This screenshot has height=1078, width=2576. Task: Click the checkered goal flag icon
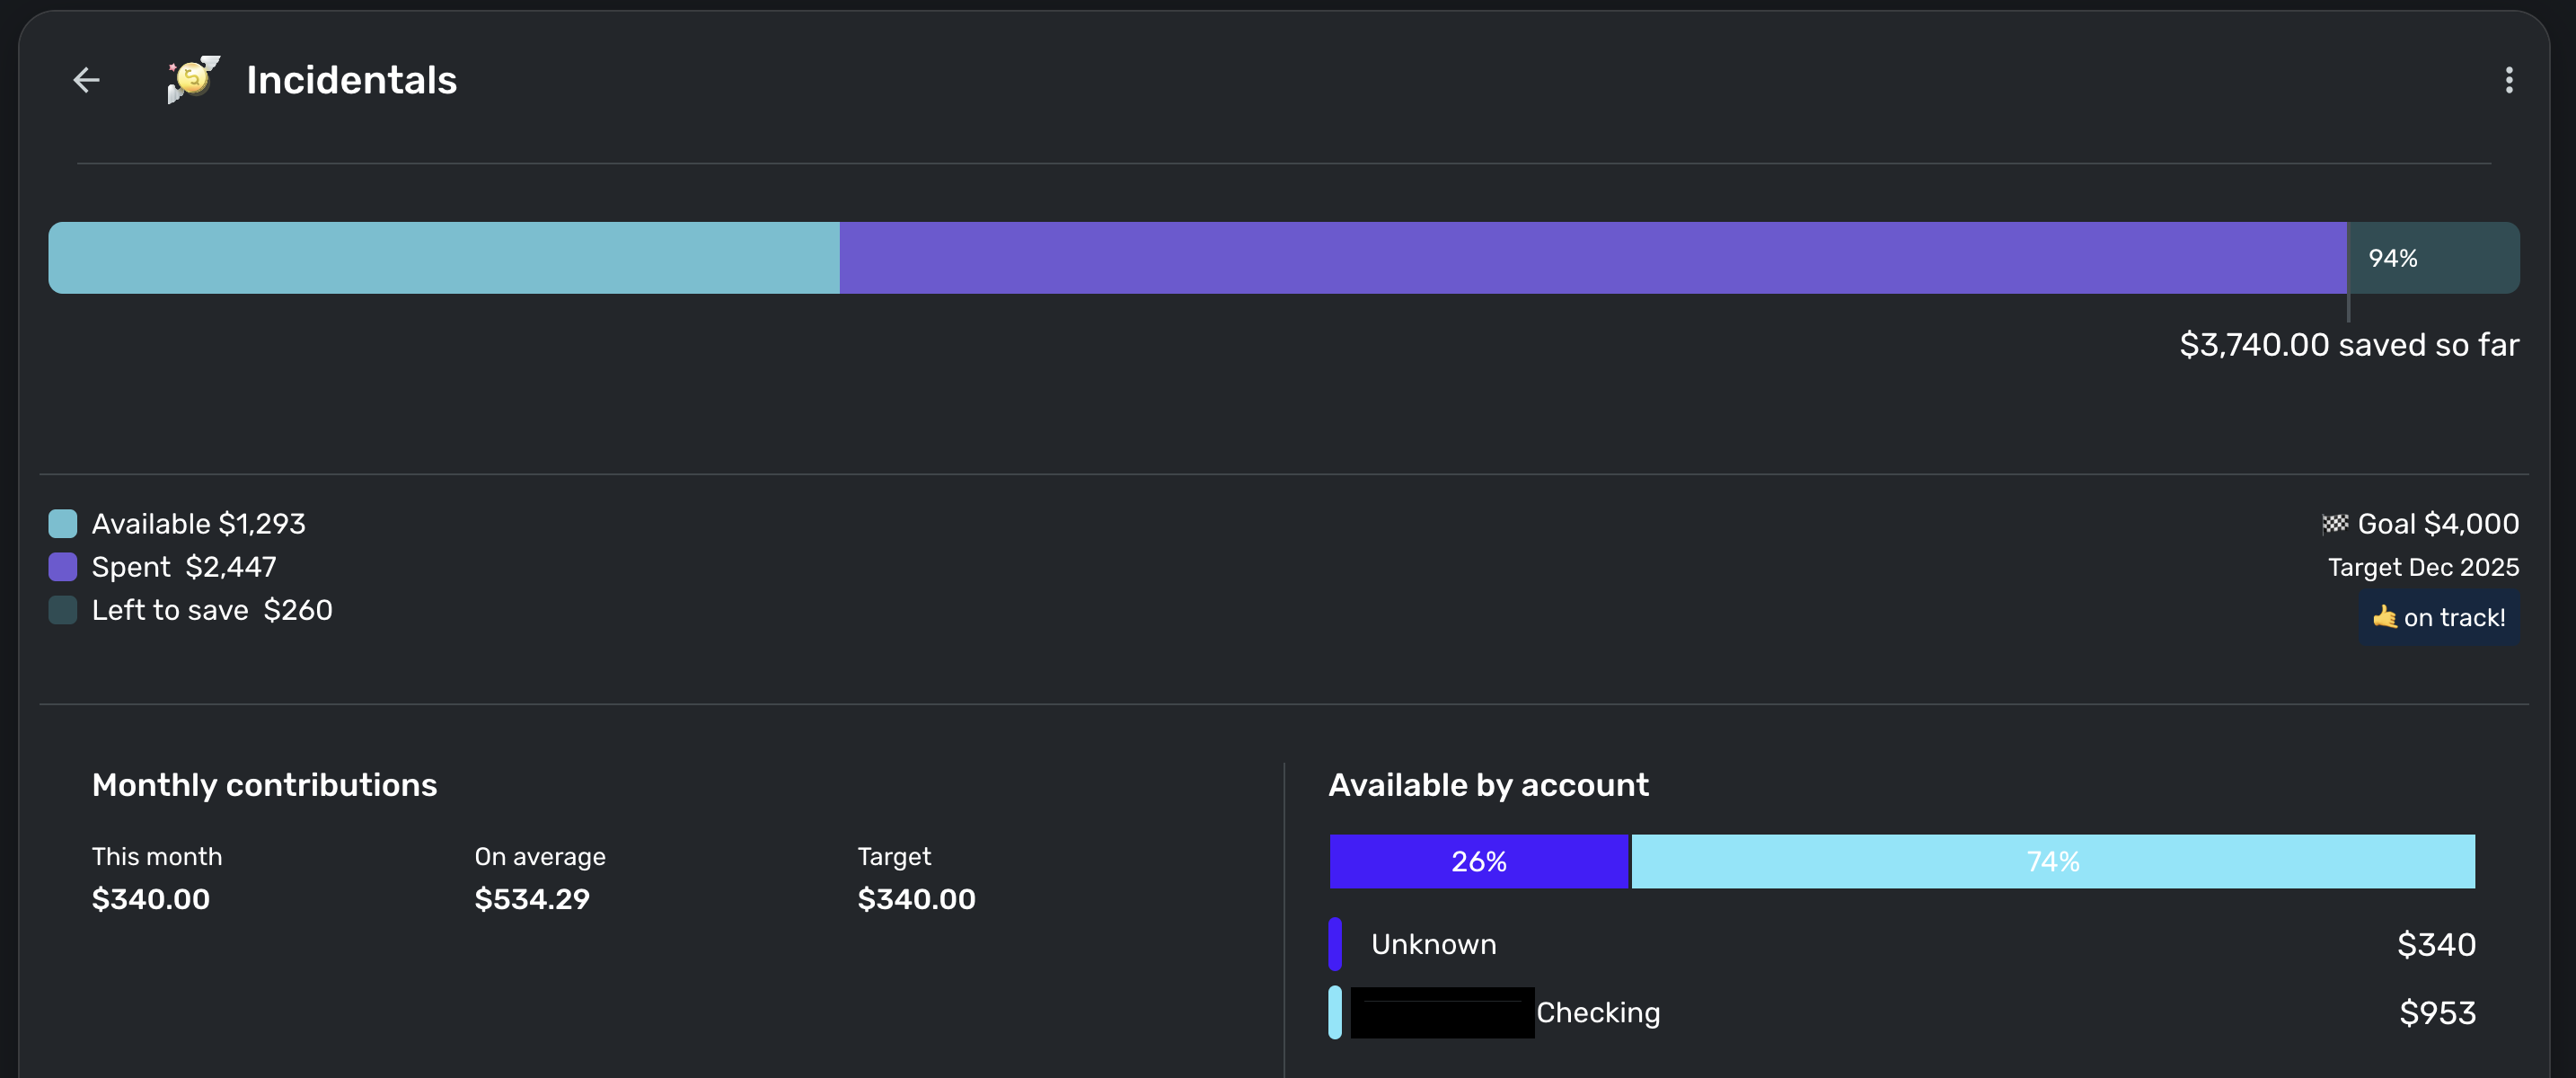click(2334, 523)
